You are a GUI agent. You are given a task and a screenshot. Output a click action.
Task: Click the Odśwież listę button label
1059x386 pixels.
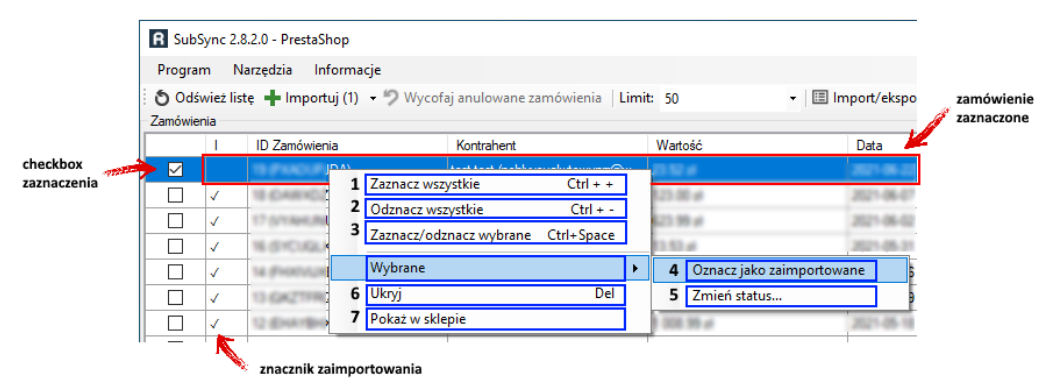[x=214, y=99]
